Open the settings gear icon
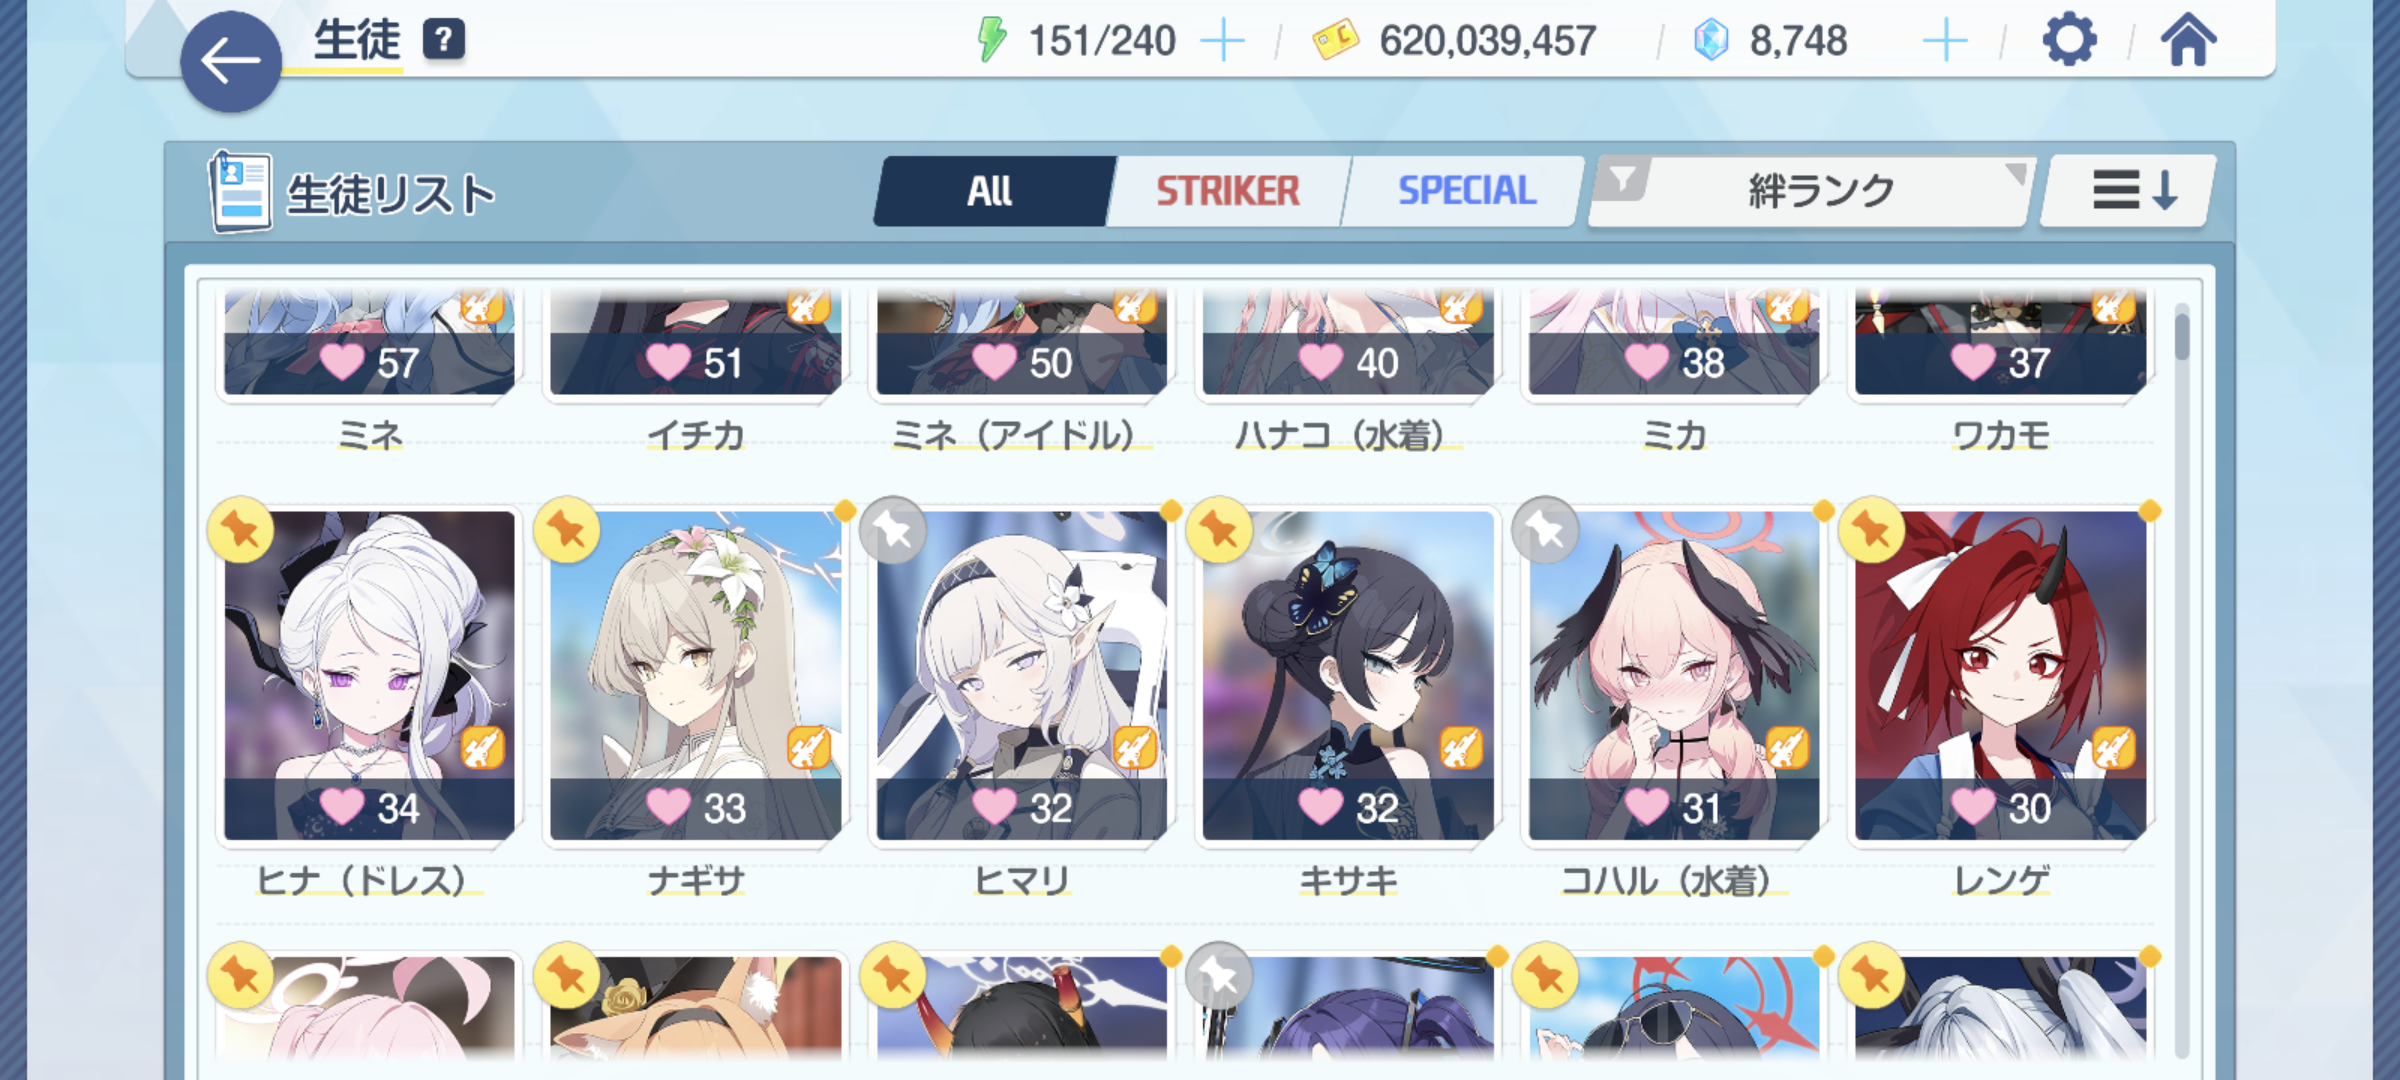The width and height of the screenshot is (2400, 1080). tap(2069, 41)
